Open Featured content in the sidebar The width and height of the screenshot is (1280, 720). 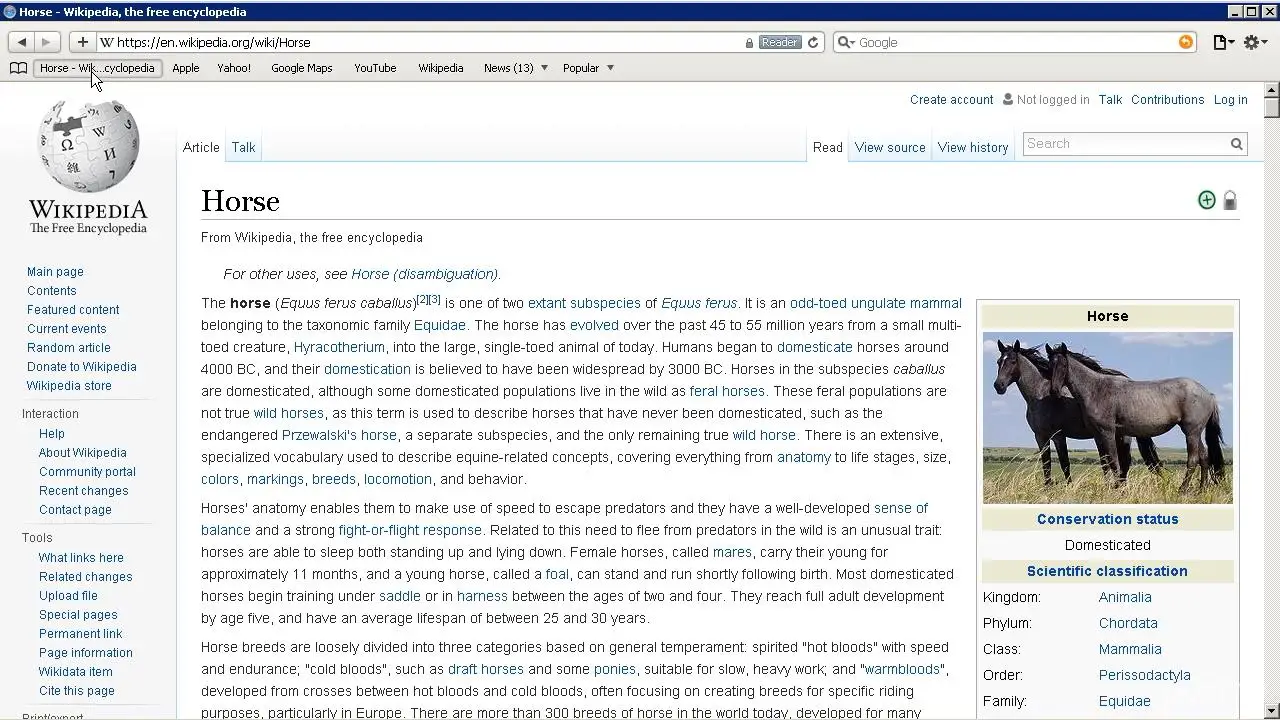[73, 309]
